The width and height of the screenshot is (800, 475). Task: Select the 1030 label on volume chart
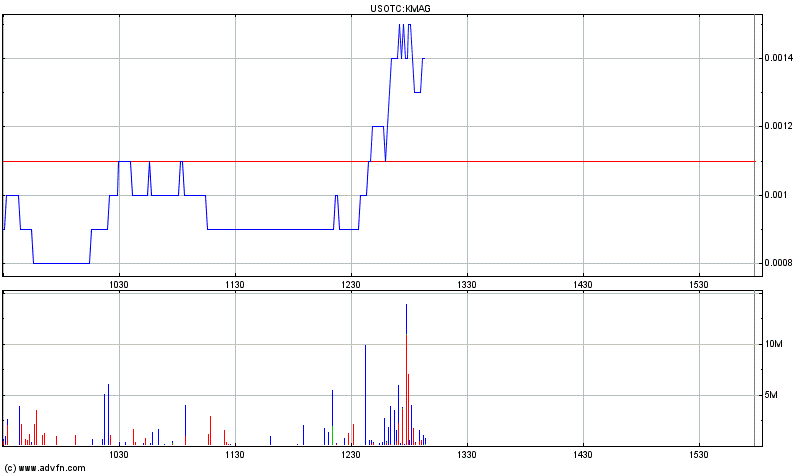pyautogui.click(x=119, y=455)
